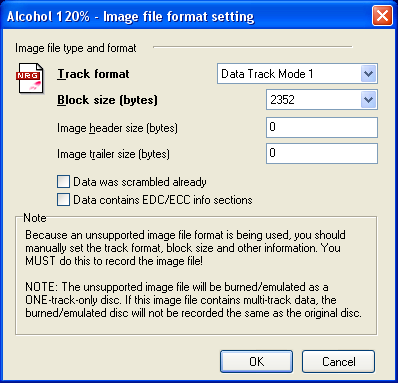Click the 2352 block size combo field
The width and height of the screenshot is (398, 383).
[322, 100]
